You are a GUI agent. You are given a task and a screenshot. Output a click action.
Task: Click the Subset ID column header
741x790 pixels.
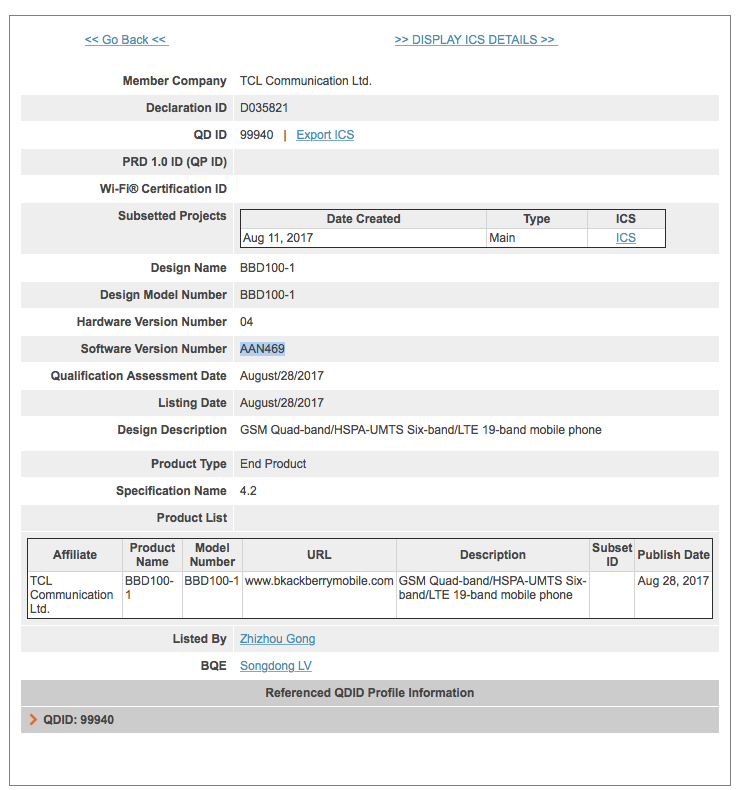tap(612, 555)
